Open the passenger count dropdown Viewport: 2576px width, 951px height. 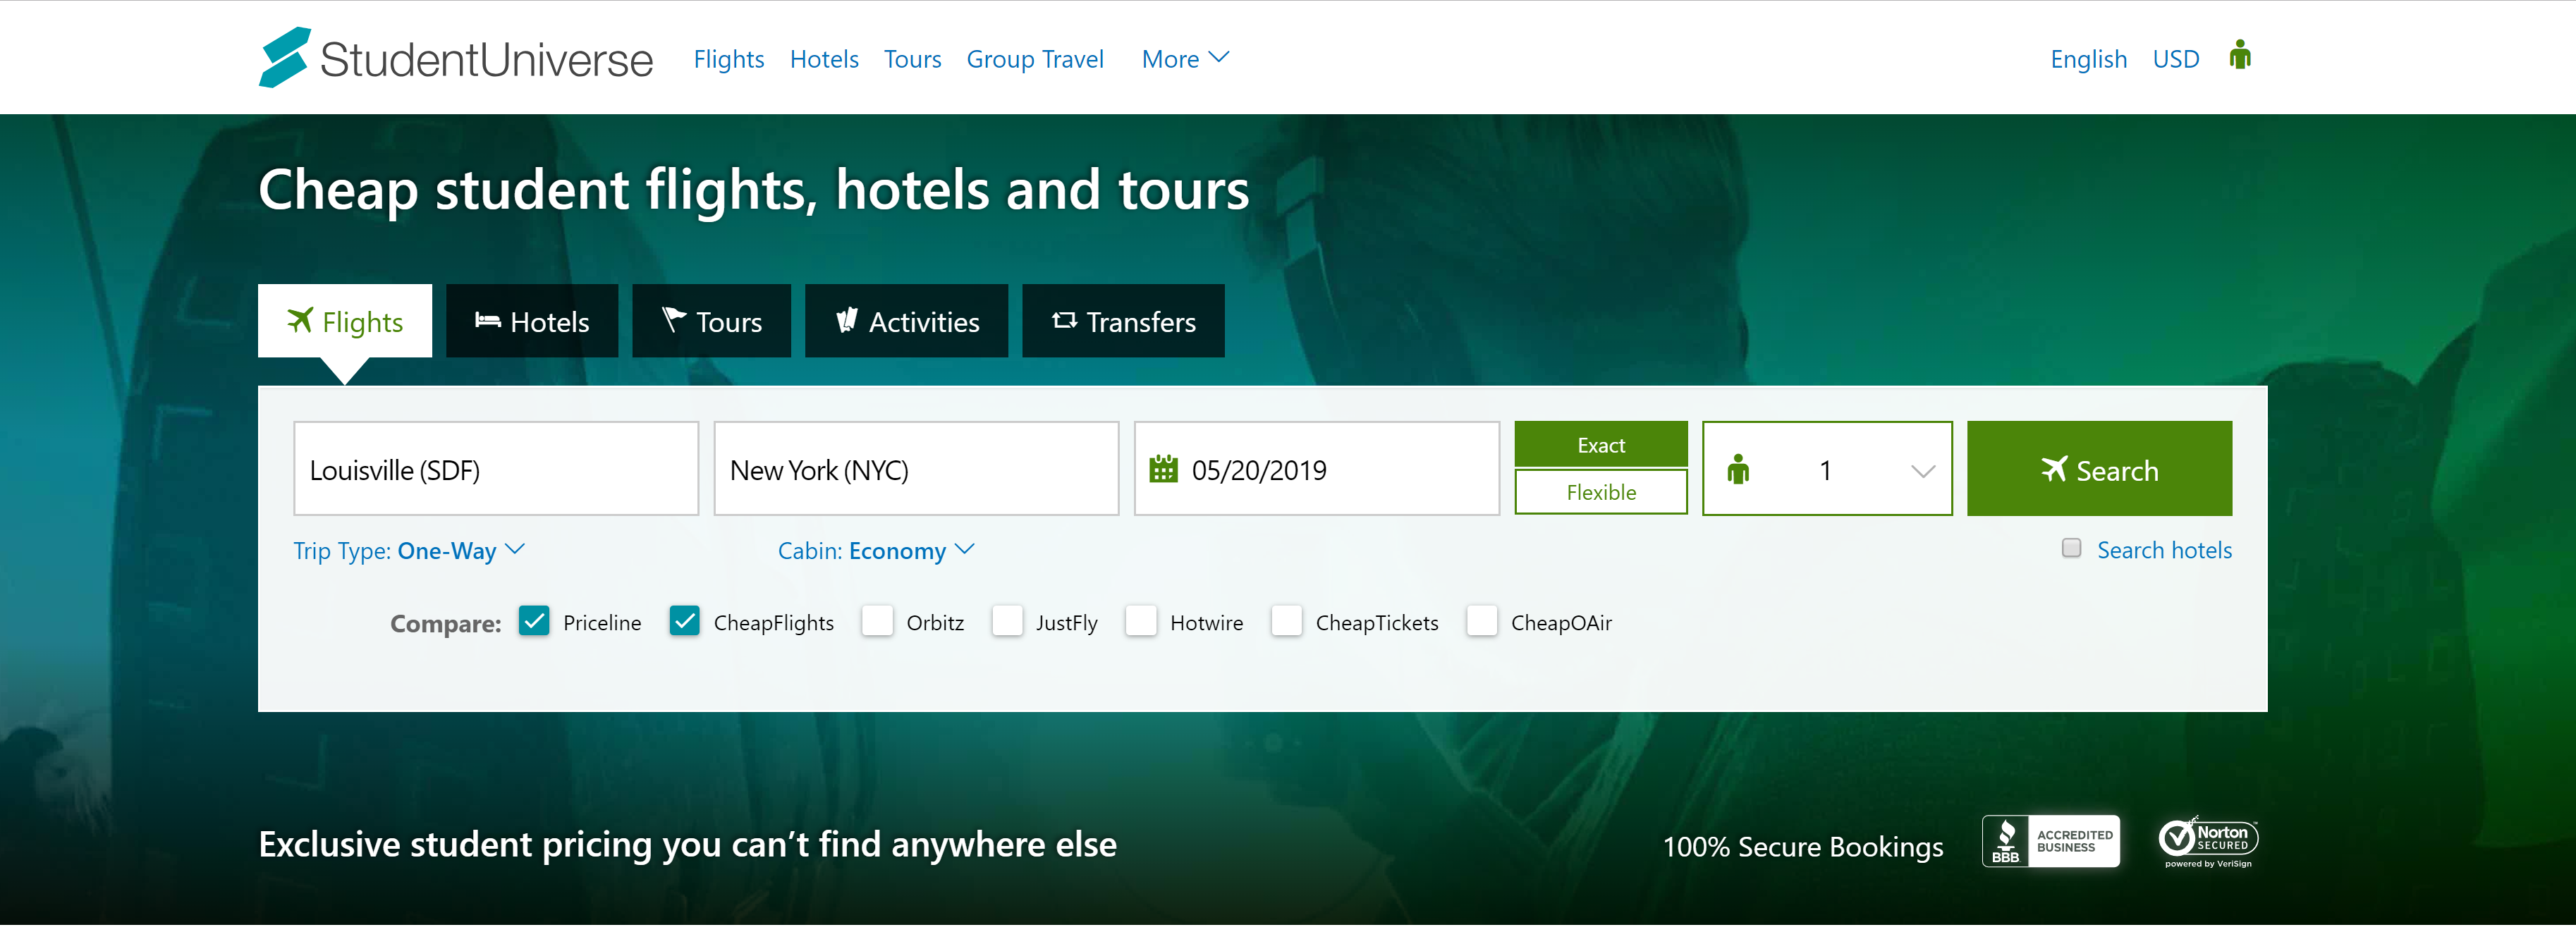coord(1827,469)
